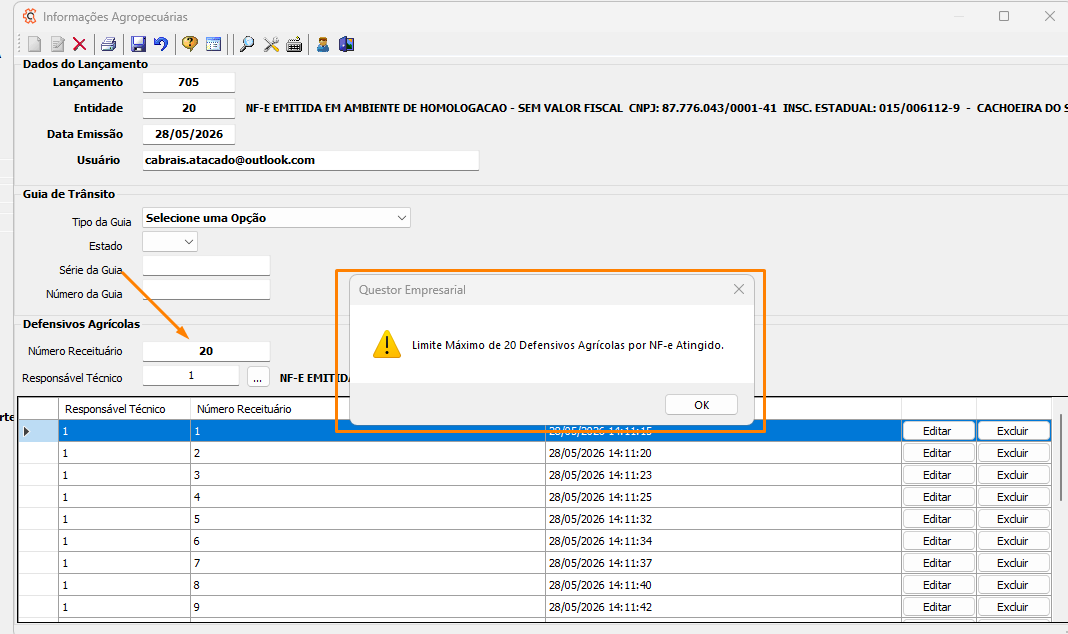This screenshot has width=1068, height=634.
Task: Click timestamp 28/05/2026 14:11:20
Action: pyautogui.click(x=600, y=453)
